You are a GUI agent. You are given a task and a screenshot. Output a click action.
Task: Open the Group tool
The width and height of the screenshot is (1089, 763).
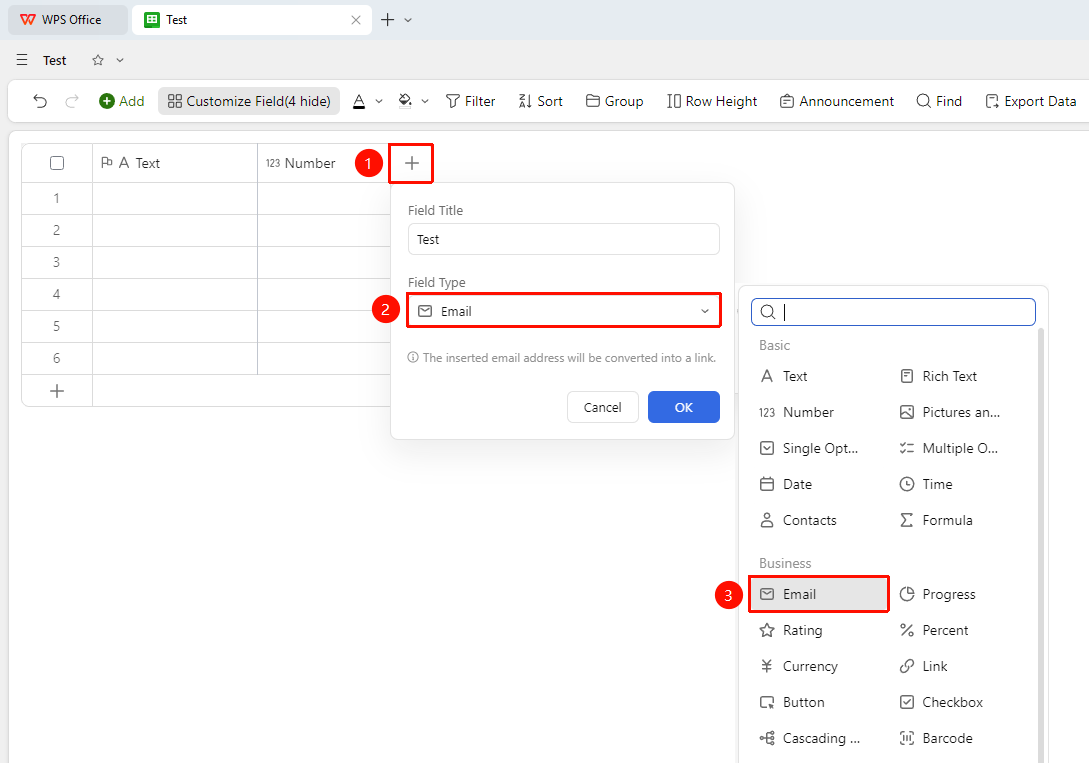(615, 101)
